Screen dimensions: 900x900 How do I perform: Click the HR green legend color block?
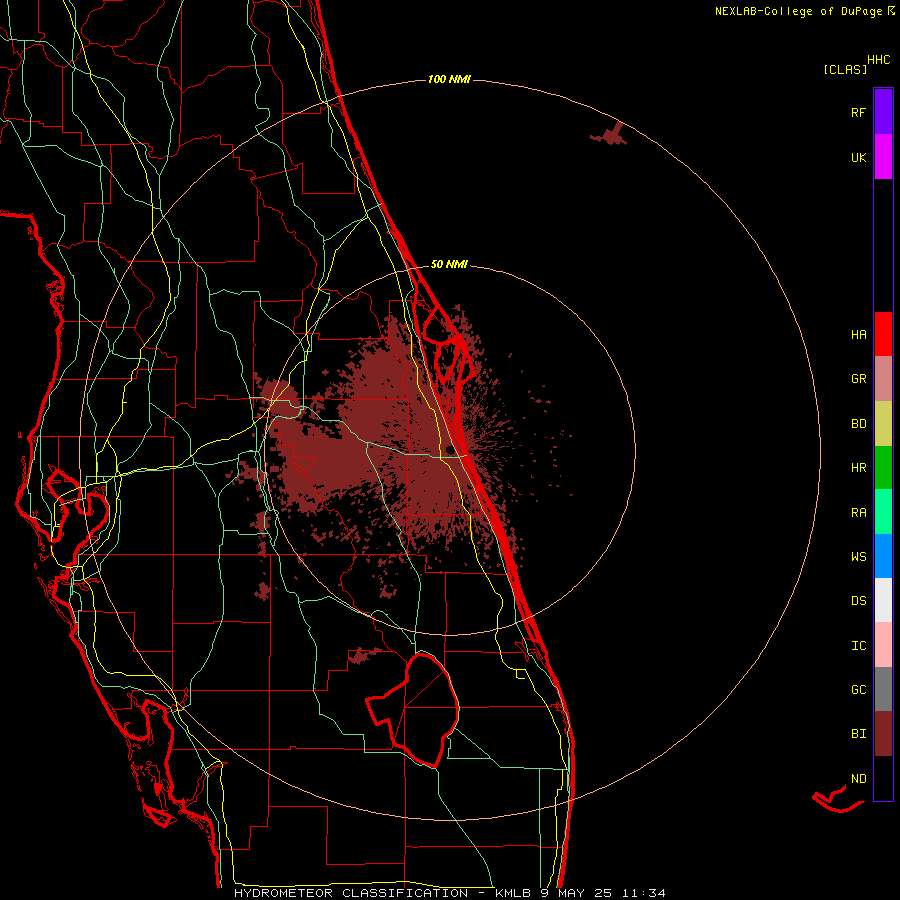883,467
